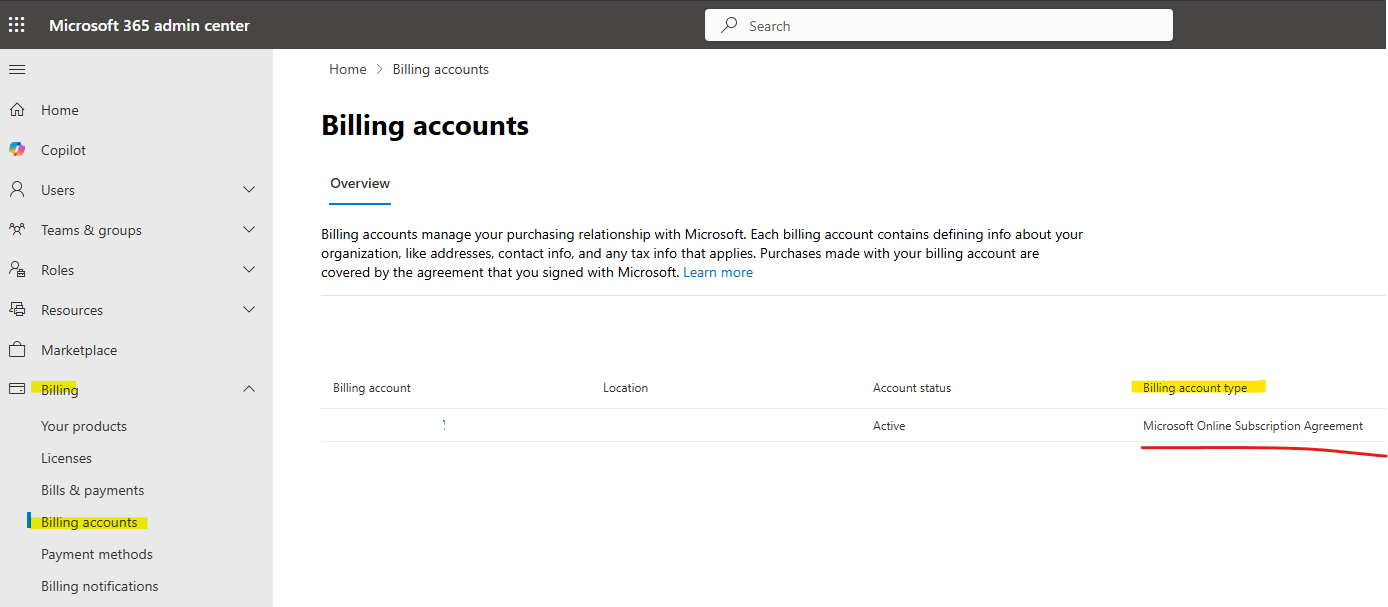Collapse the Billing section chevron
Image resolution: width=1388 pixels, height=607 pixels.
[249, 389]
